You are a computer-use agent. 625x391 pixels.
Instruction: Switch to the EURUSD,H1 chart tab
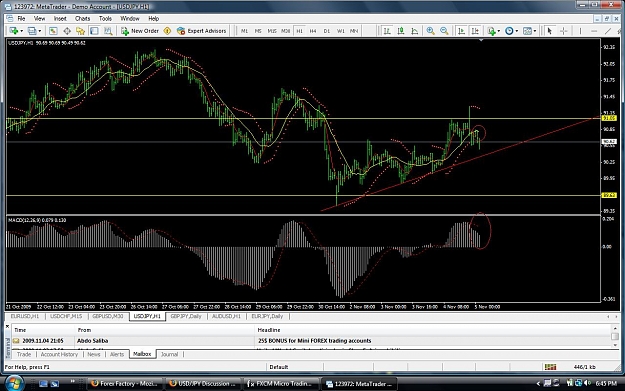point(25,316)
